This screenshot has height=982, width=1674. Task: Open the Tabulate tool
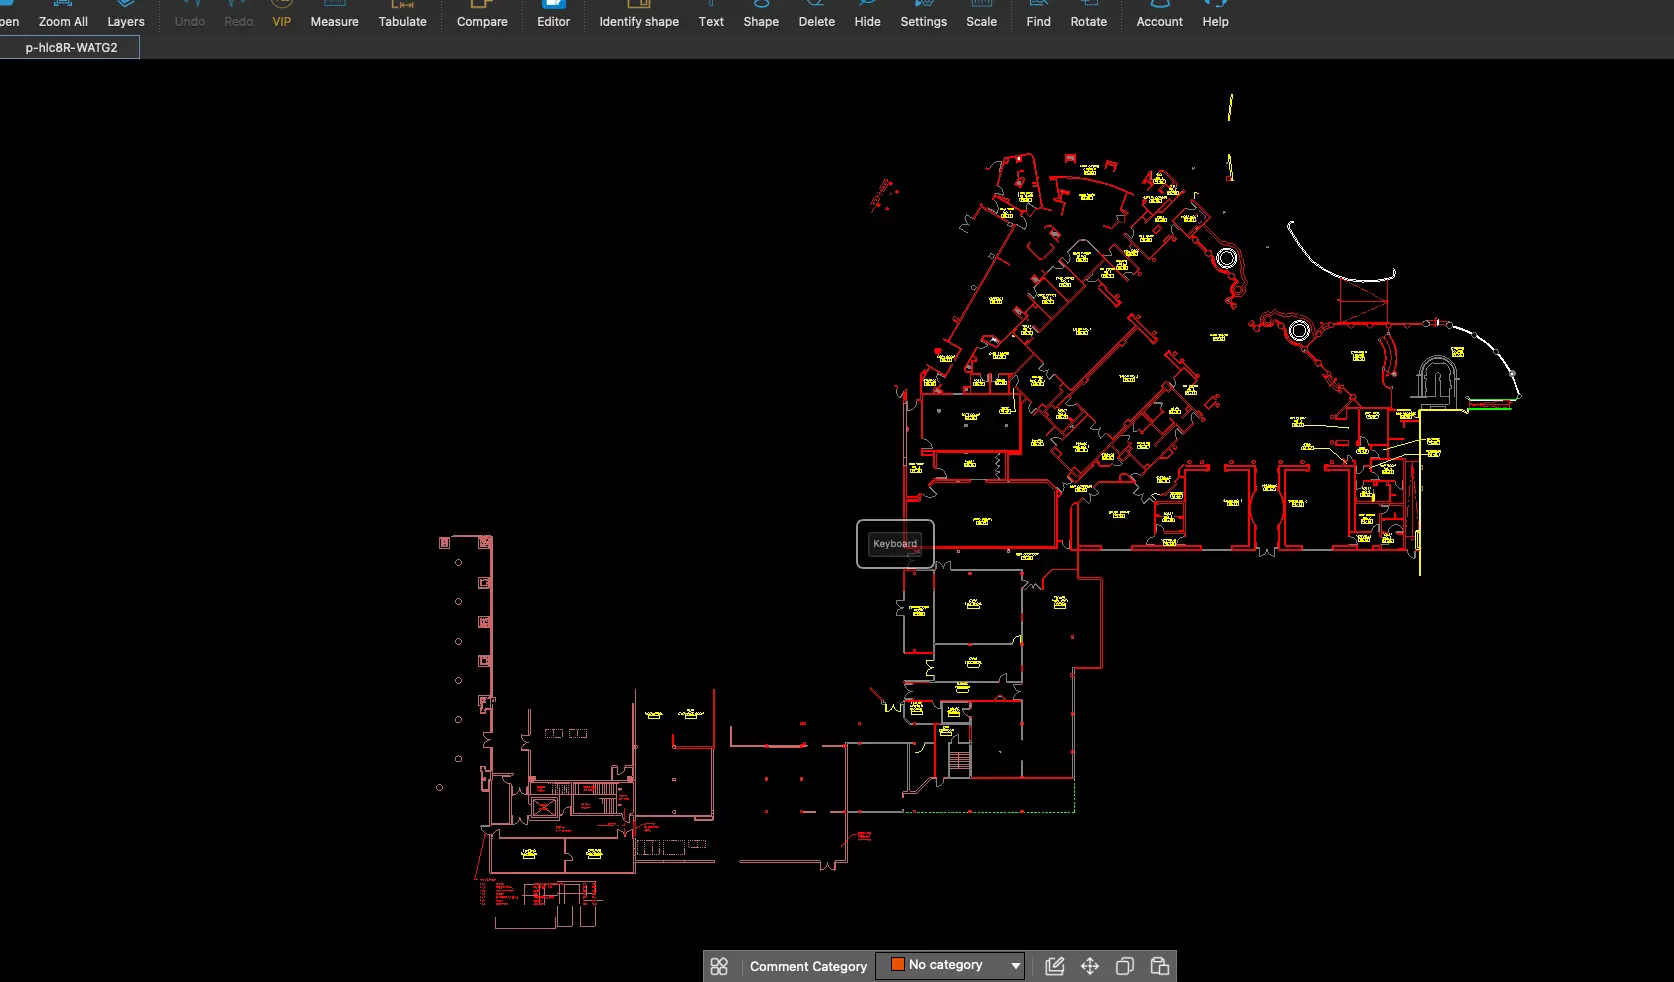tap(403, 15)
